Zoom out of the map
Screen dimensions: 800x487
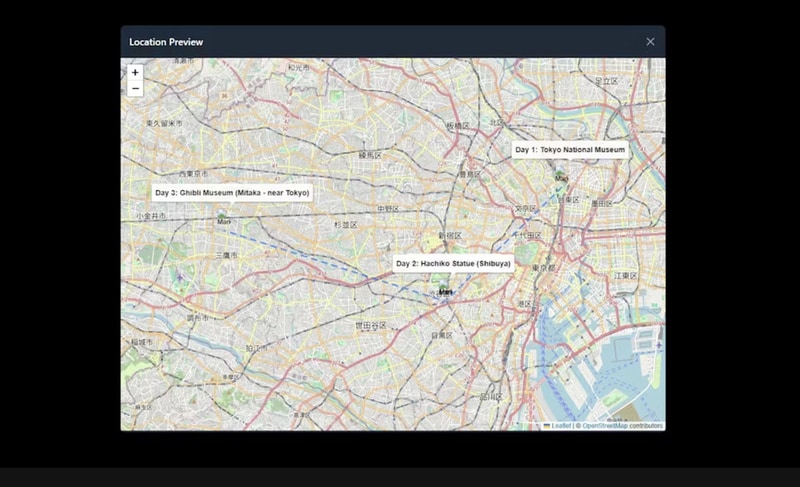[x=135, y=88]
